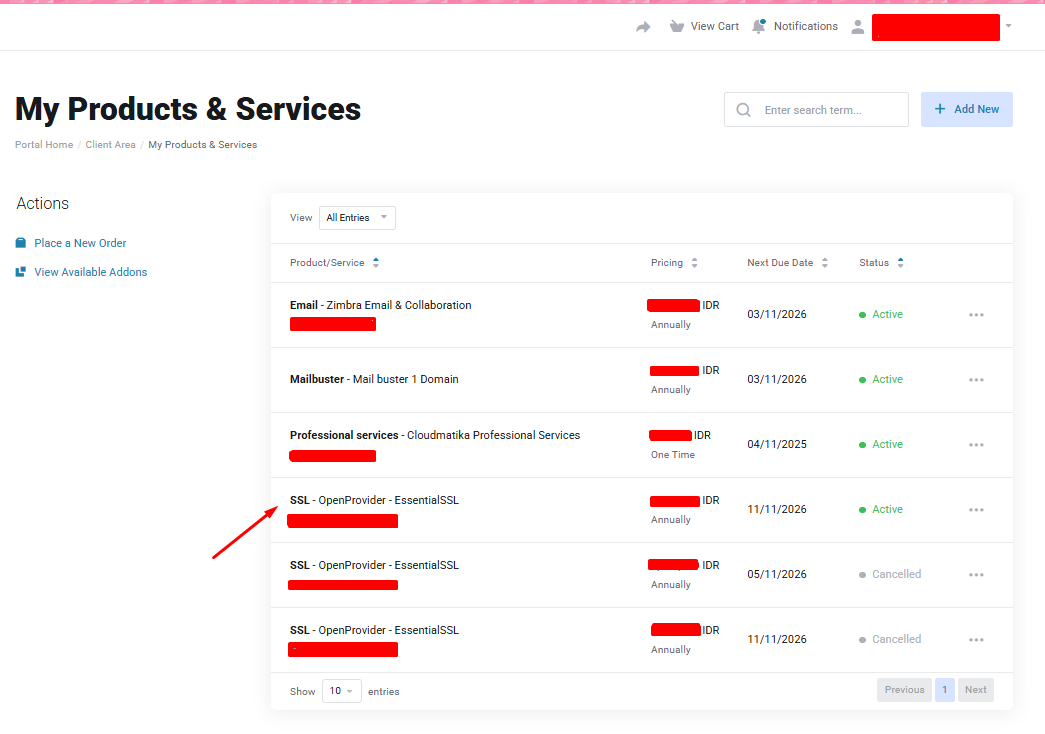1045x734 pixels.
Task: Open options menu for Zimbra Email row
Action: 976,315
